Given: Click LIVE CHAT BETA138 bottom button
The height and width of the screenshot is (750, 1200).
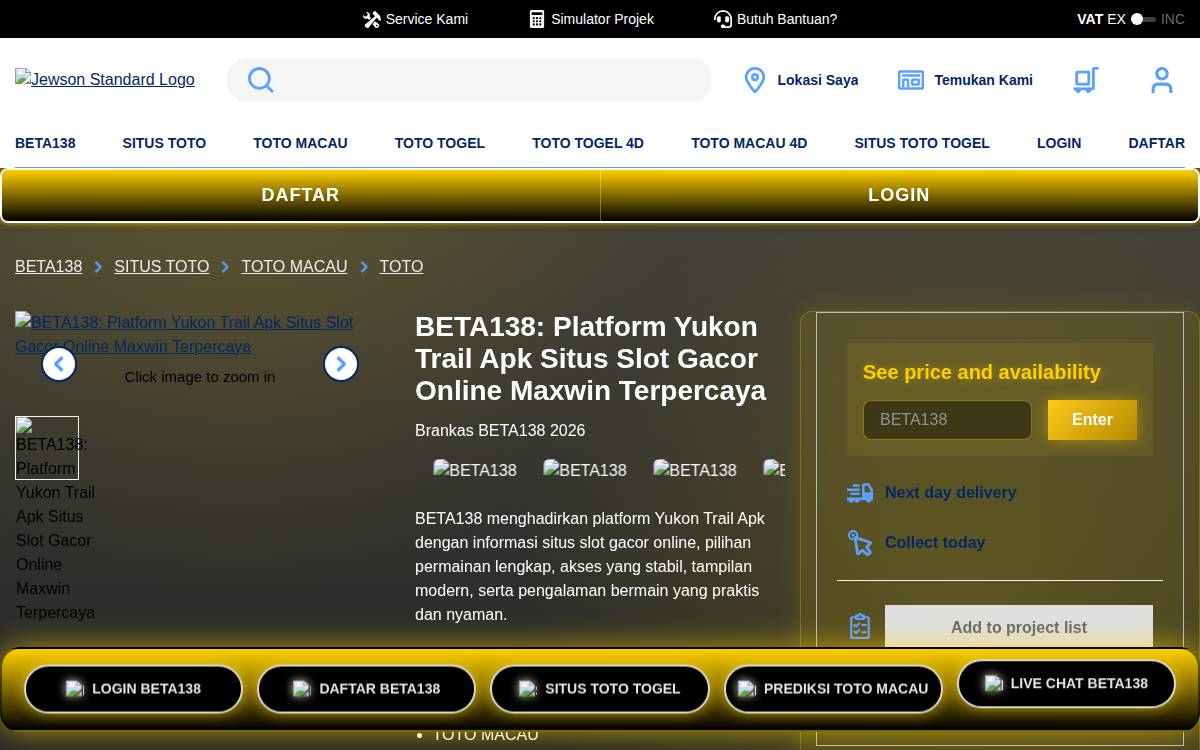Looking at the screenshot, I should (x=1066, y=684).
